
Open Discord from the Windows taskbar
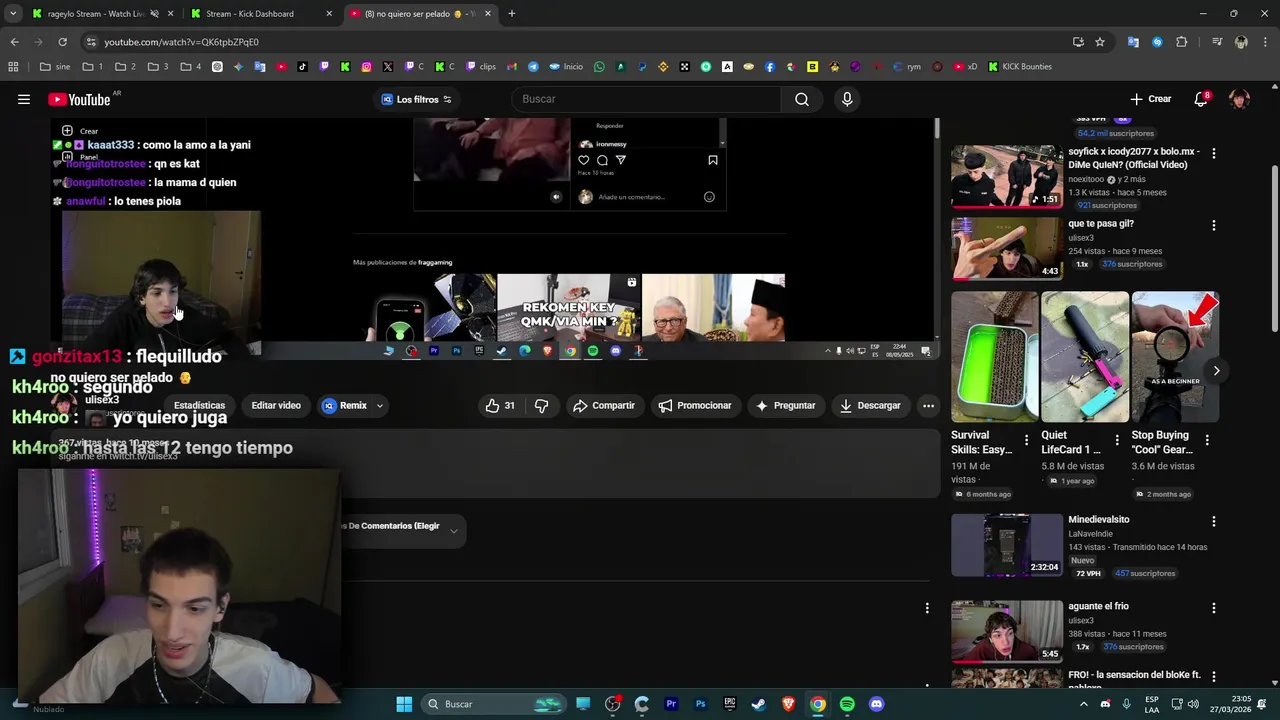click(x=876, y=704)
